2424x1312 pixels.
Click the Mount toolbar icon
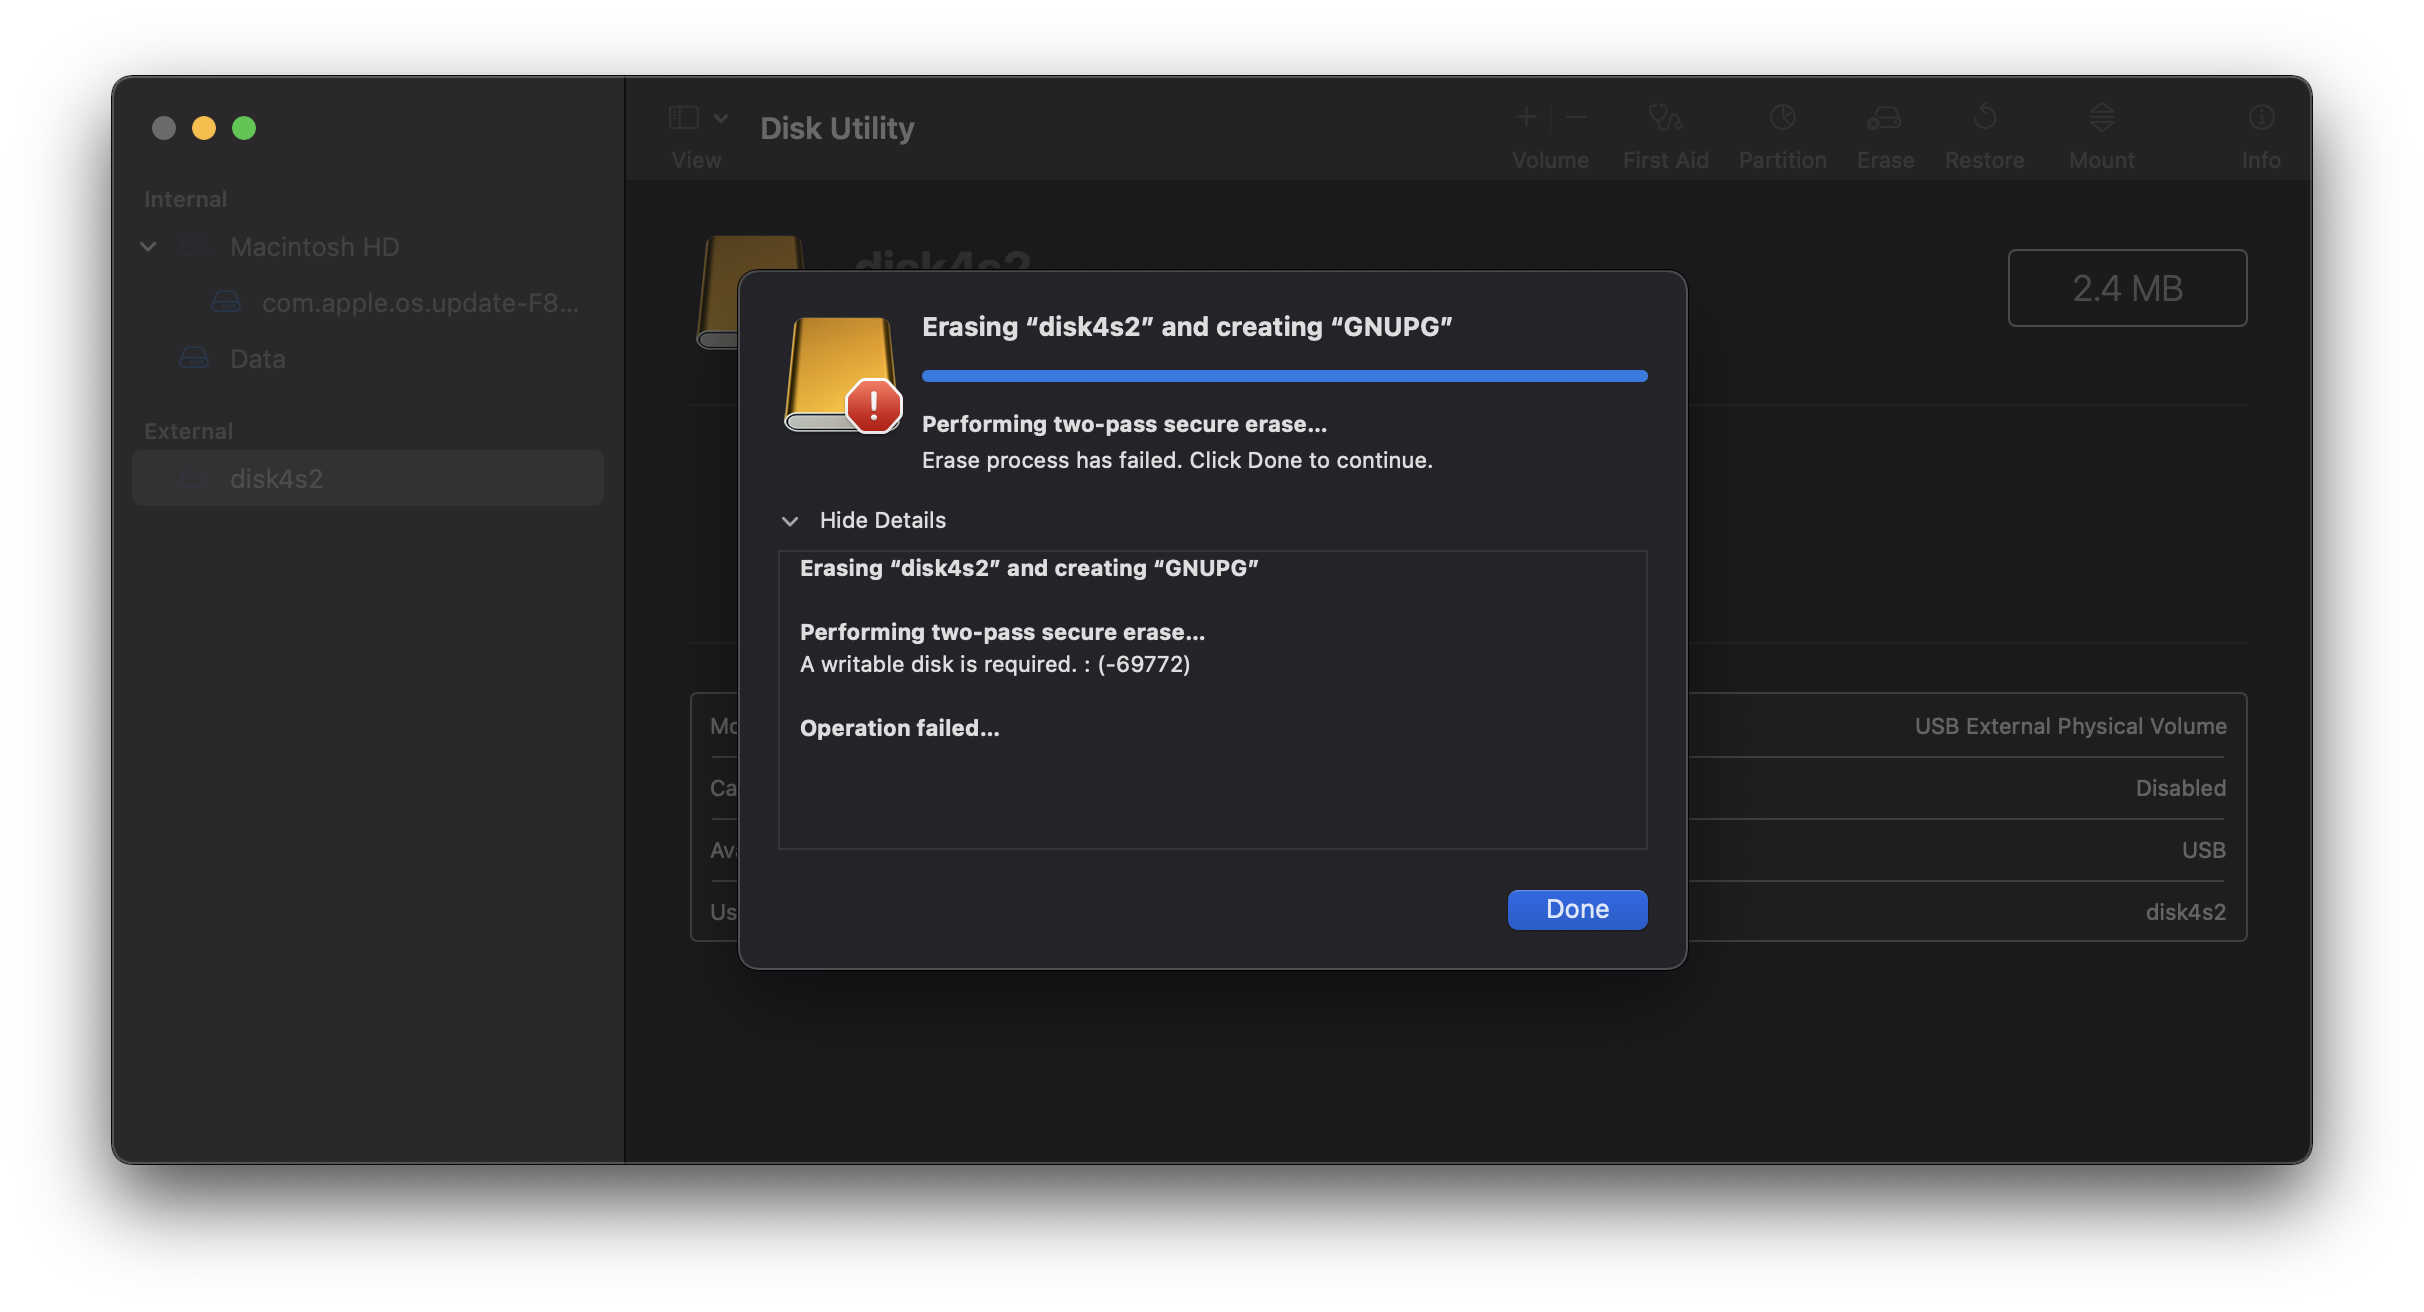(2101, 119)
